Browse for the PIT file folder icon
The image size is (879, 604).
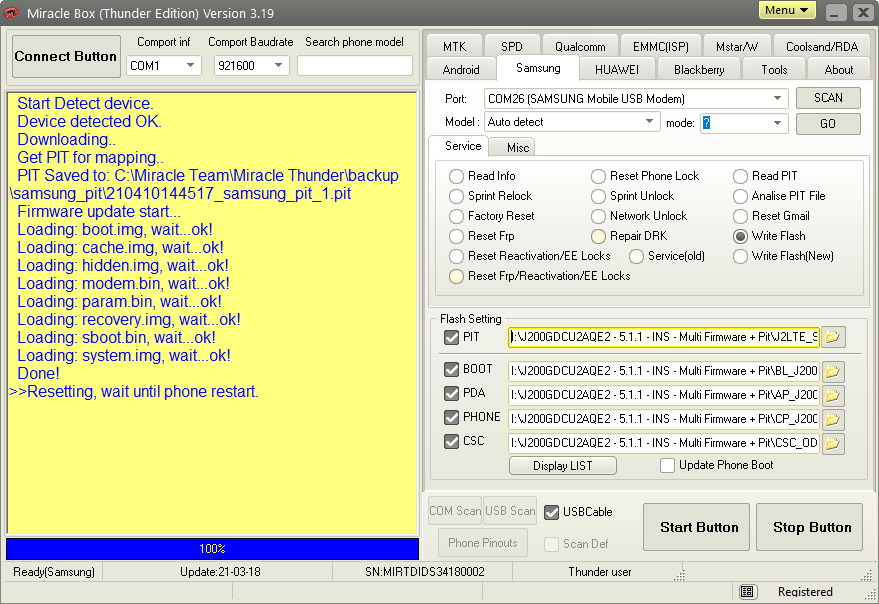(833, 337)
